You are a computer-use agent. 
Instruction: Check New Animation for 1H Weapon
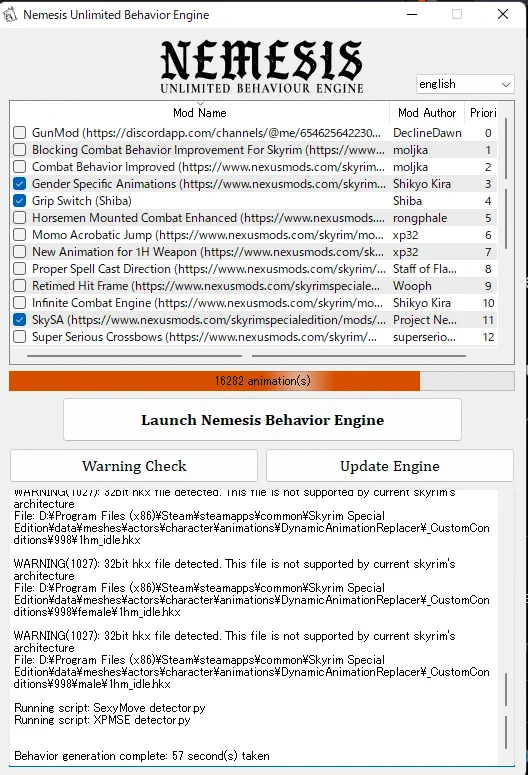[x=19, y=252]
